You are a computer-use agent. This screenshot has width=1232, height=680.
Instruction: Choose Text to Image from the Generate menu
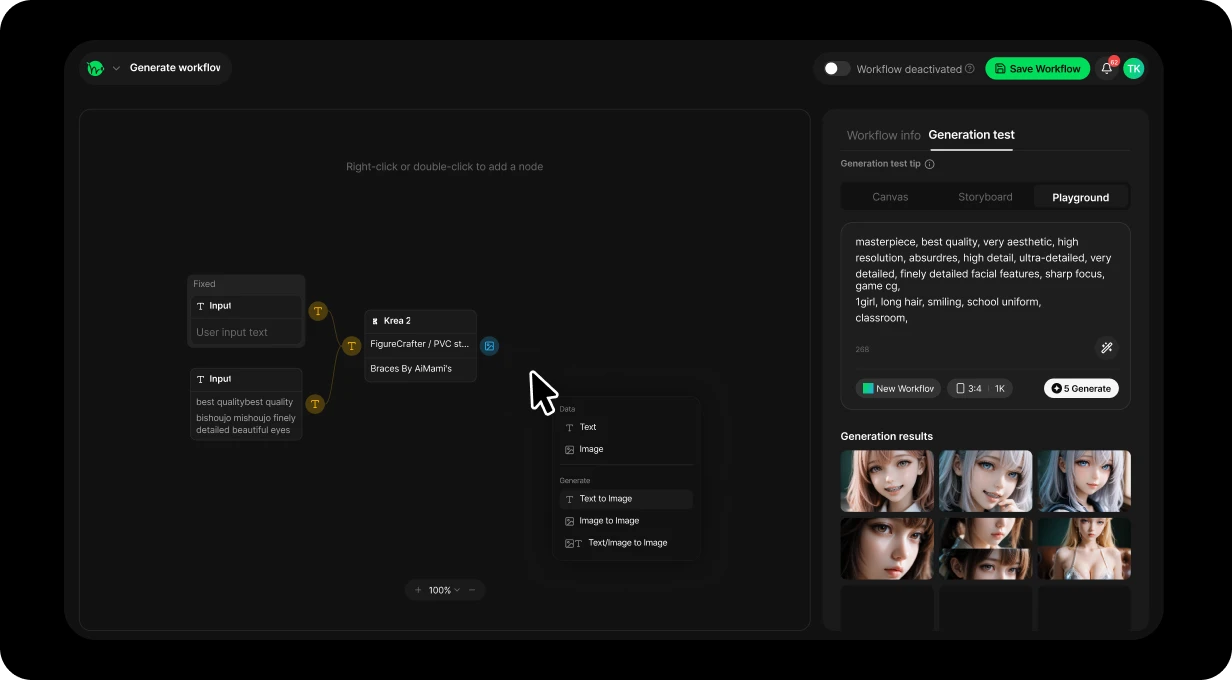[x=625, y=499]
